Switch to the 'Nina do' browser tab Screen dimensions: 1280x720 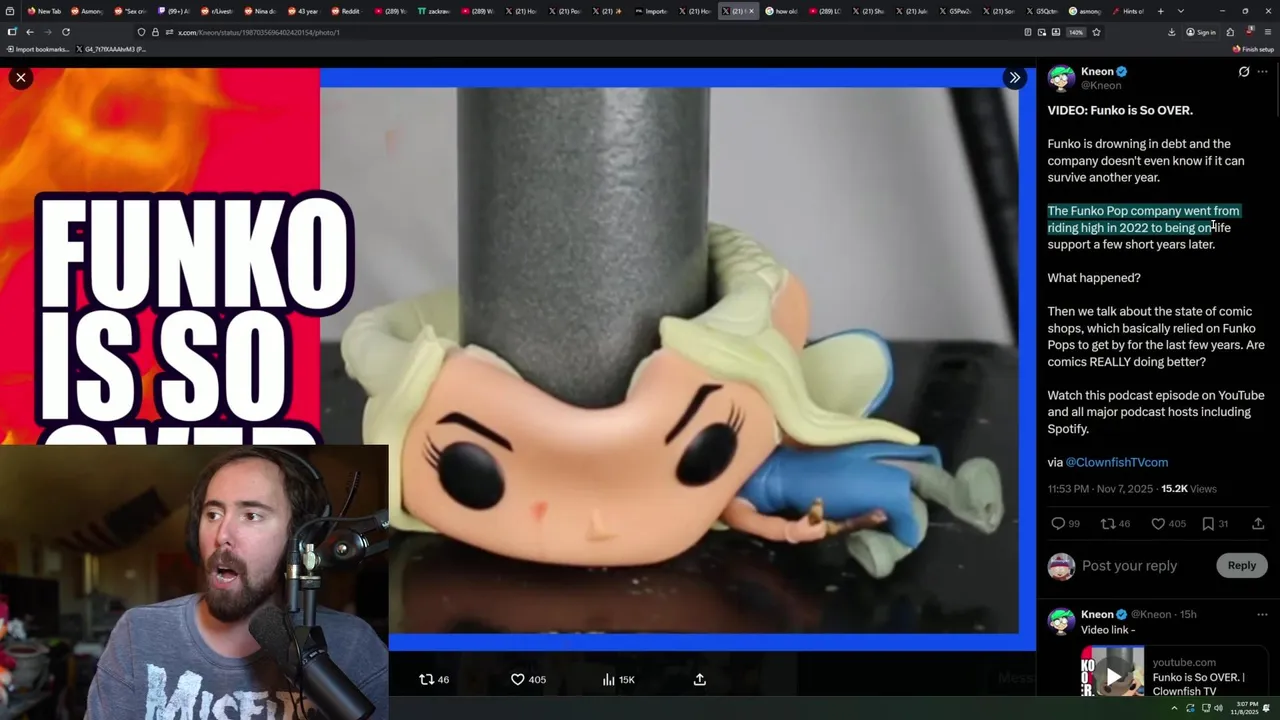(x=259, y=11)
